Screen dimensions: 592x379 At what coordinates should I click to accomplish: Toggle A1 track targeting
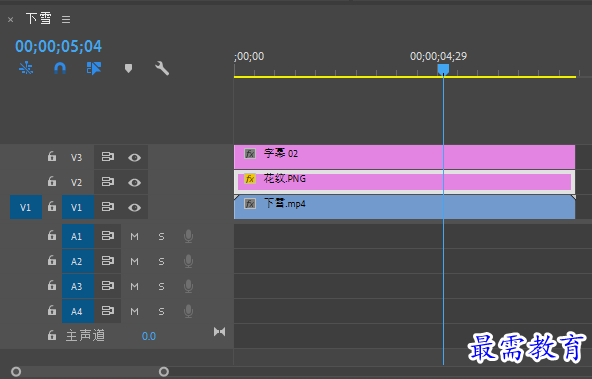coord(78,236)
